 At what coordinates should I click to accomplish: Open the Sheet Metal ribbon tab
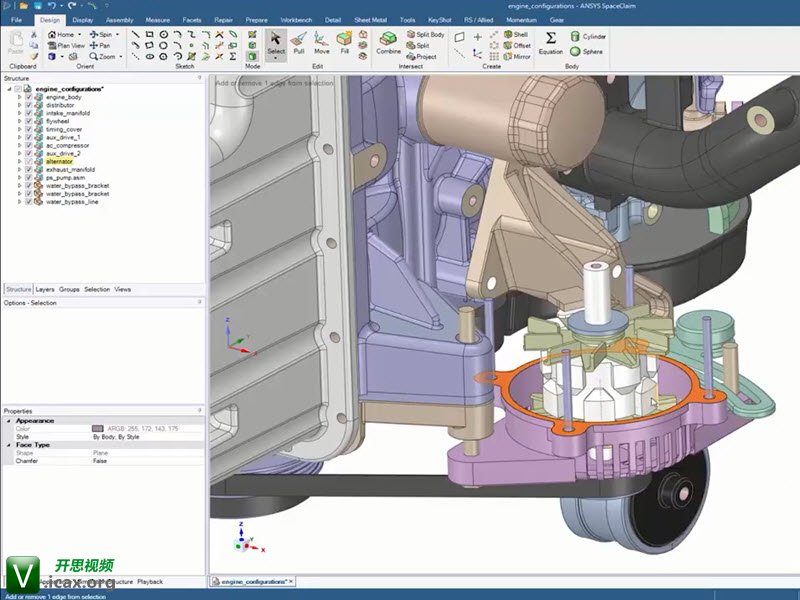tap(370, 20)
